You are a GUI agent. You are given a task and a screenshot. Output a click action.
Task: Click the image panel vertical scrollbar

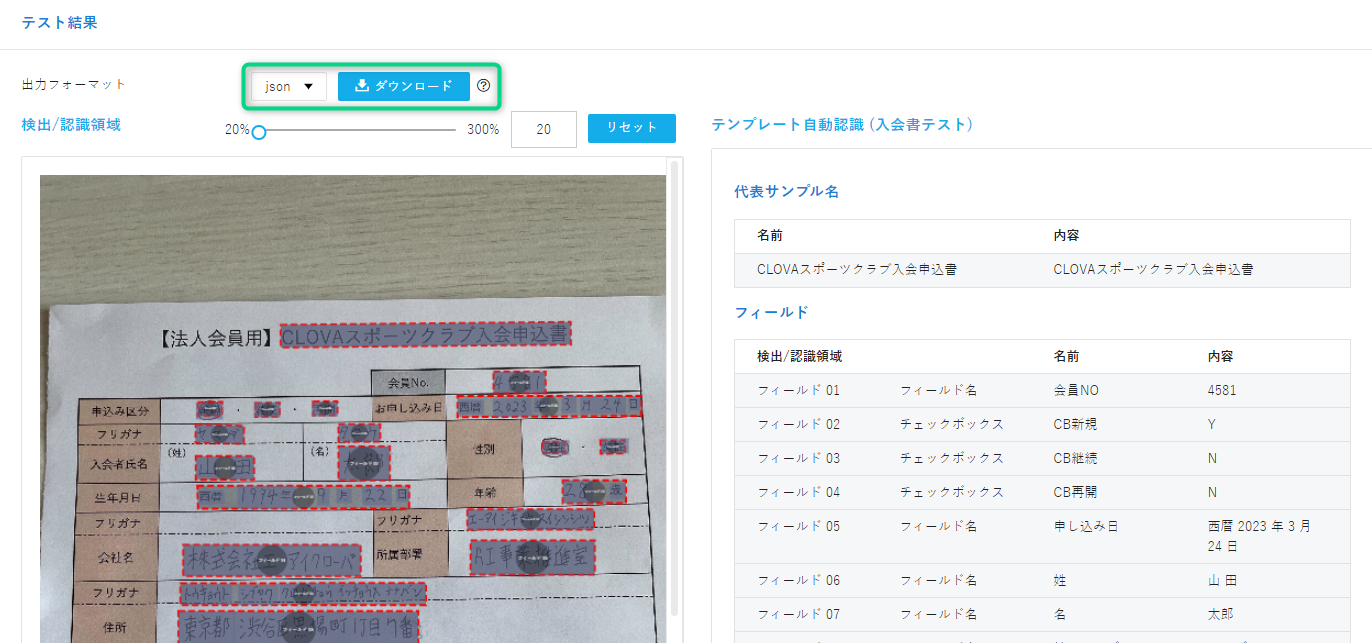(x=675, y=390)
